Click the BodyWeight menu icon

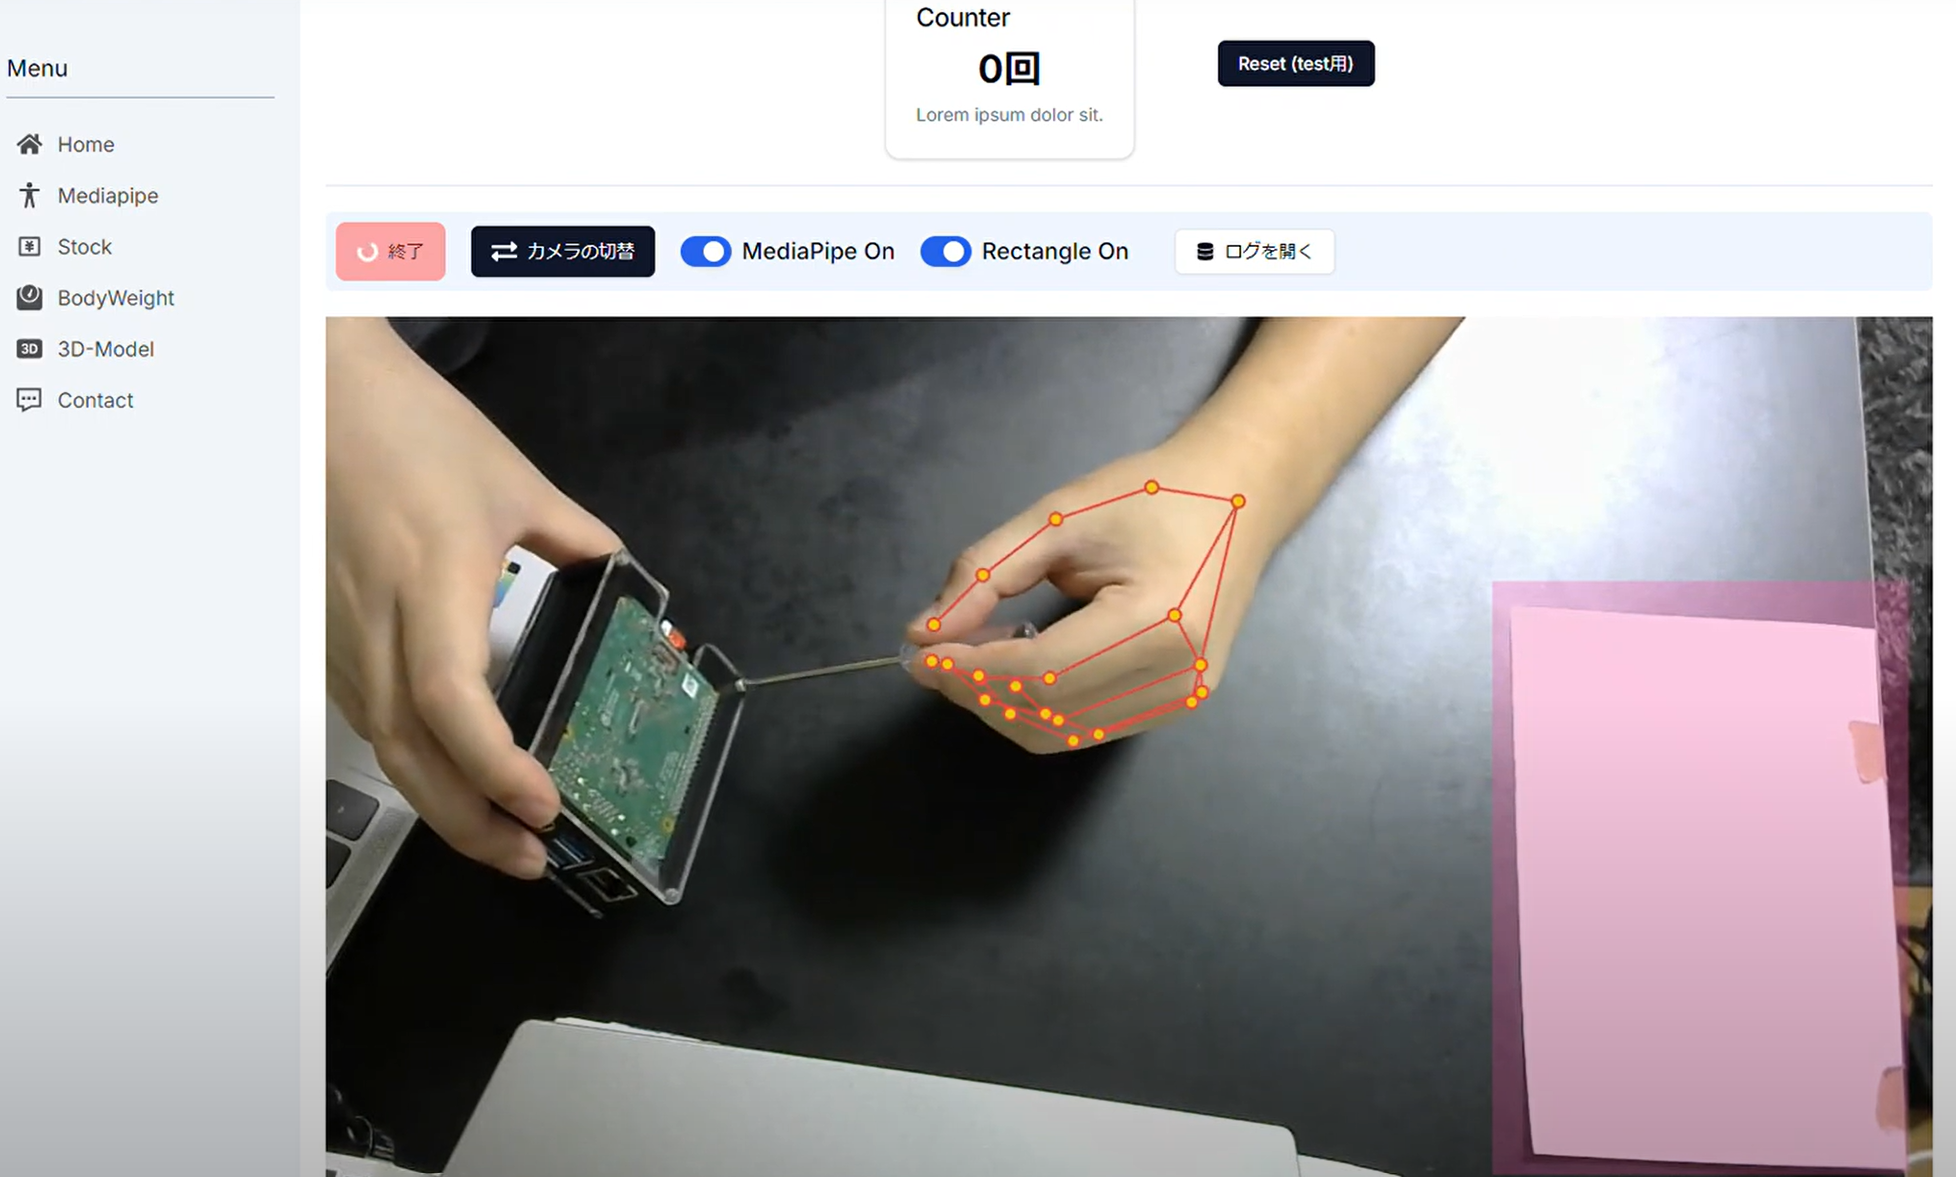(28, 296)
